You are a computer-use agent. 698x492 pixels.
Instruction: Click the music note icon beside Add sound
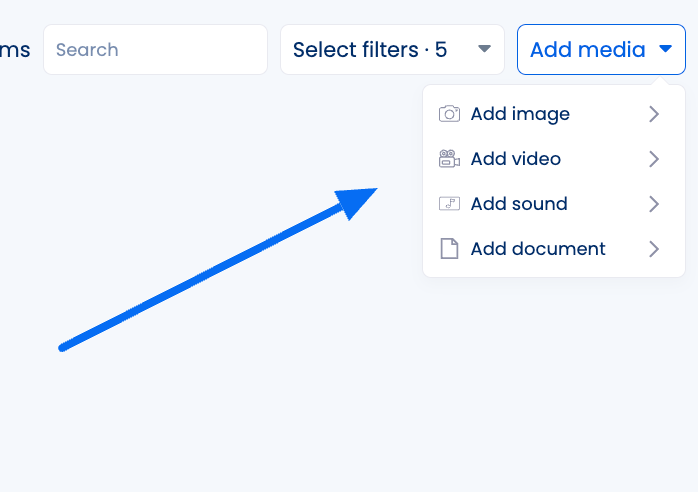tap(449, 204)
